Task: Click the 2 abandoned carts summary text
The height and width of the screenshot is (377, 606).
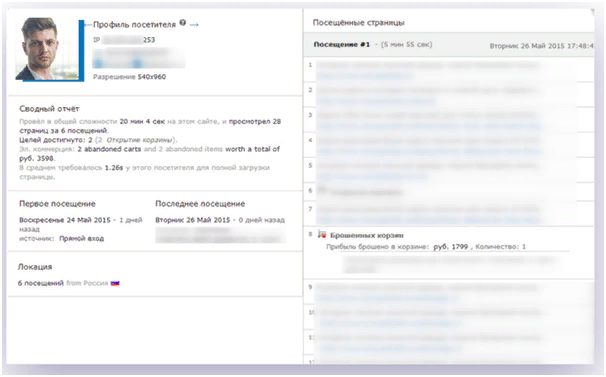Action: pyautogui.click(x=109, y=149)
